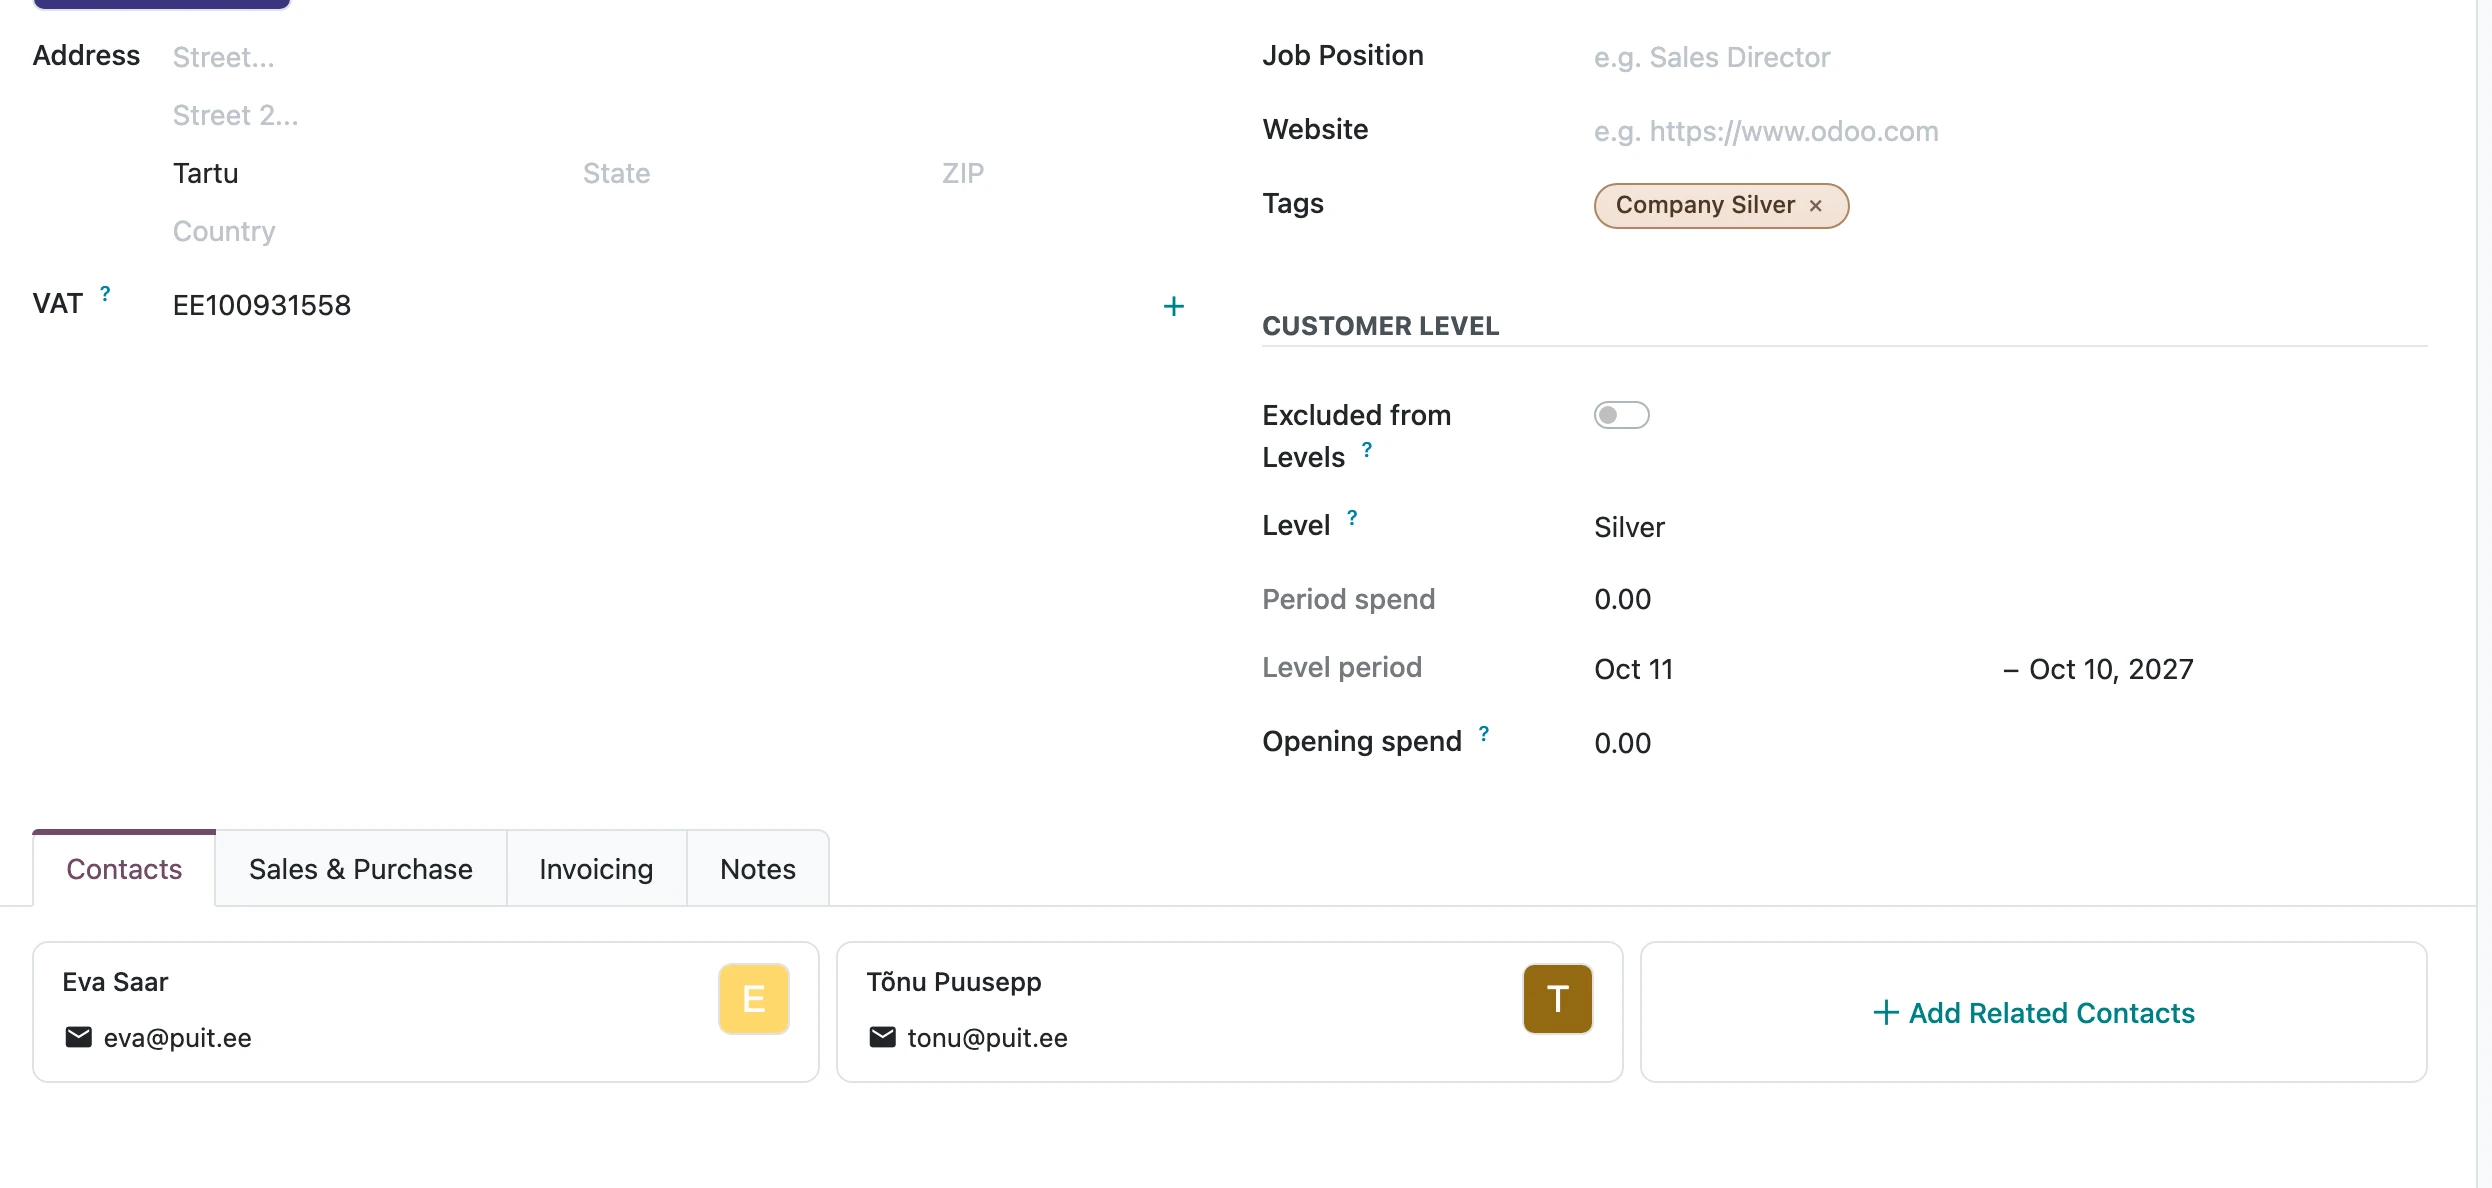
Task: Open the Invoicing tab
Action: [x=596, y=869]
